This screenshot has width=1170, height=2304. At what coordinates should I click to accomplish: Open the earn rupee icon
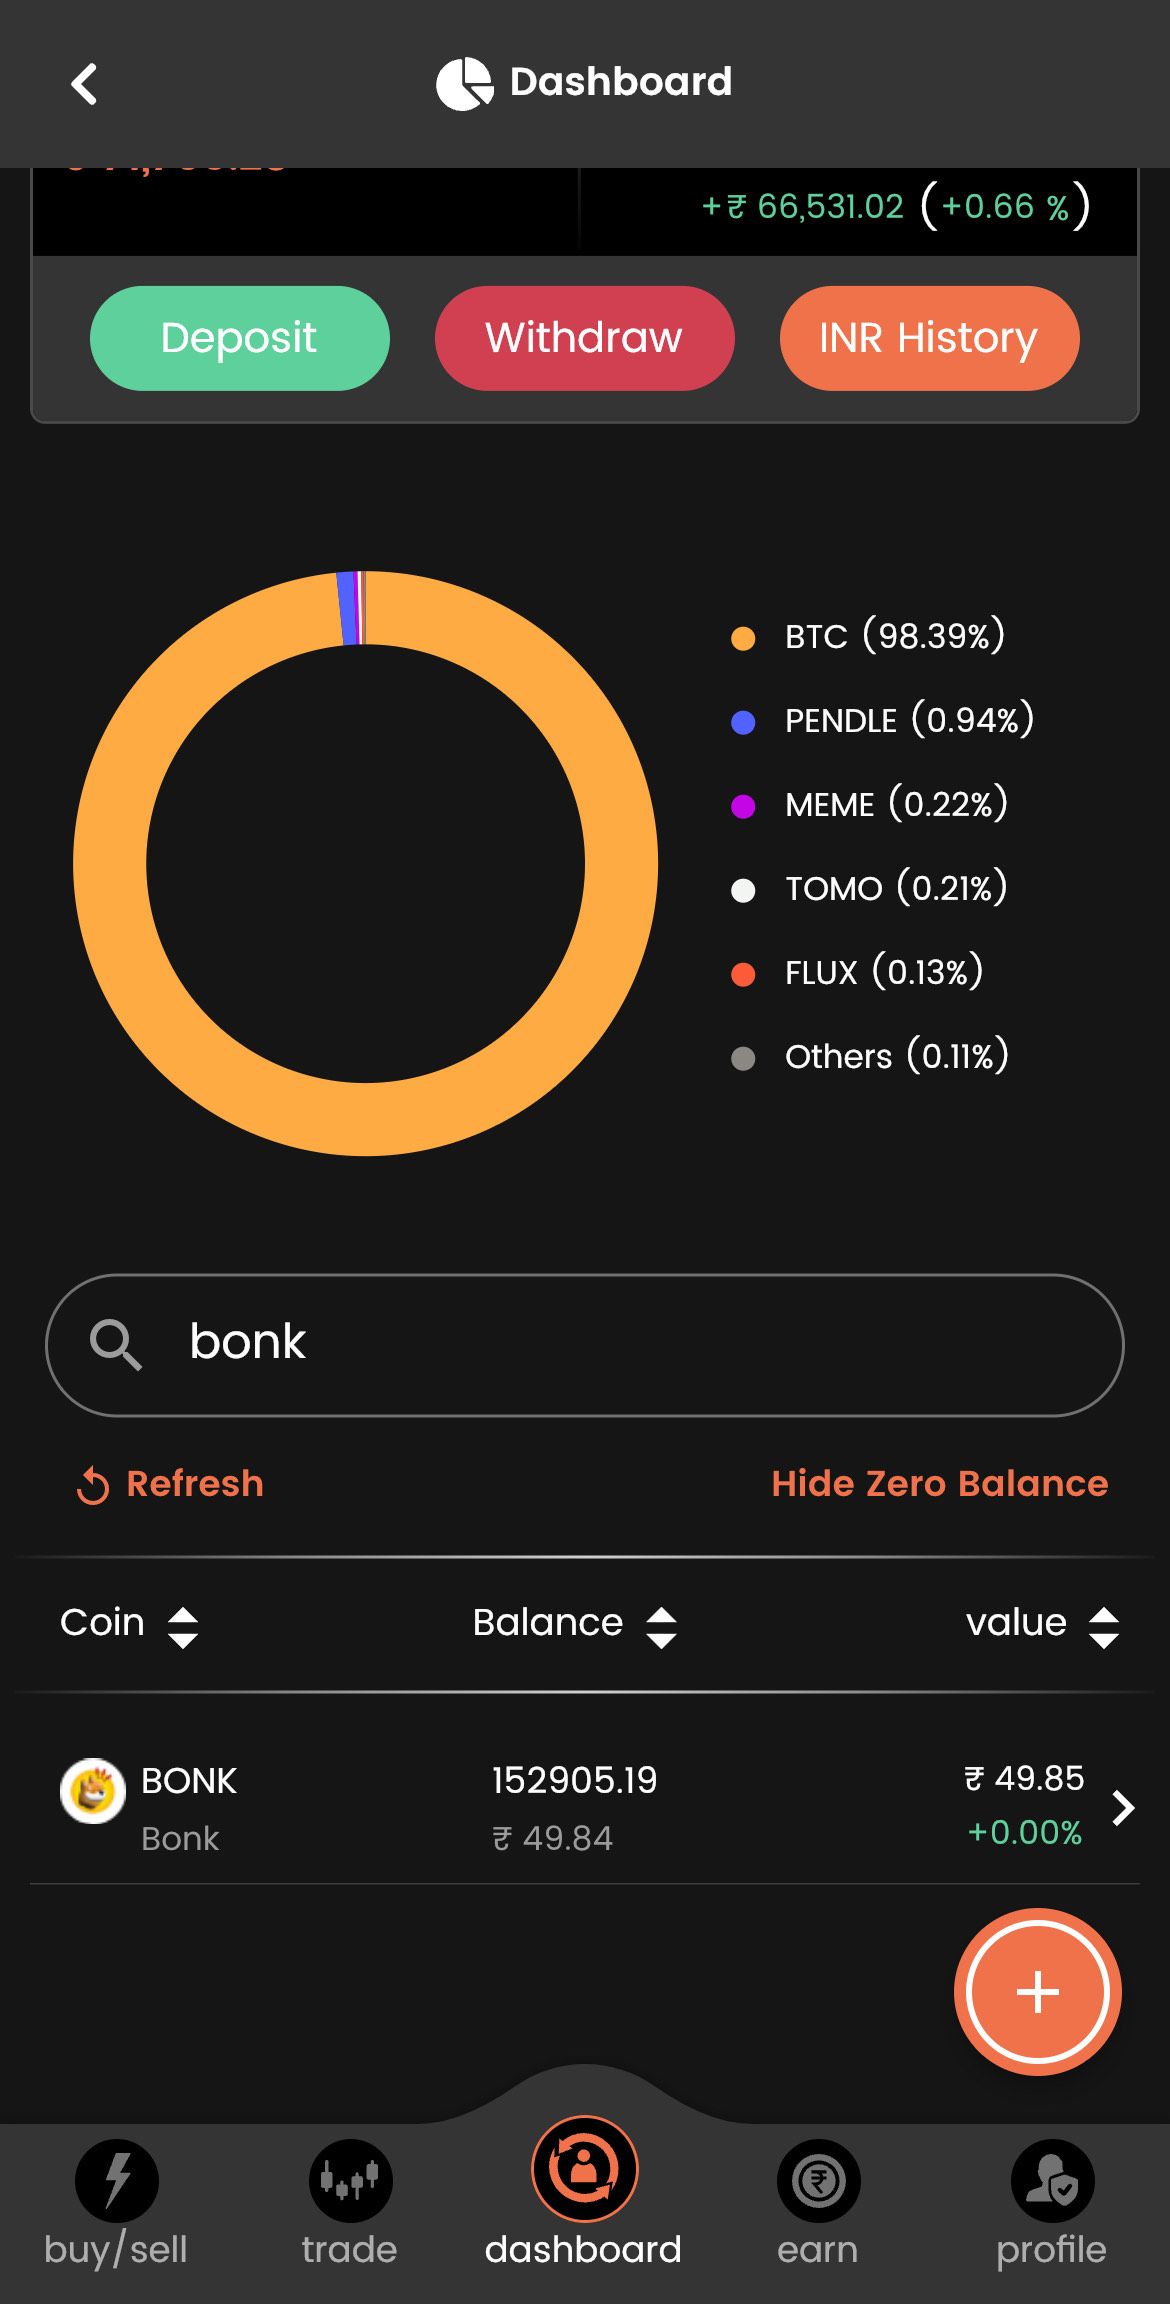pyautogui.click(x=818, y=2180)
